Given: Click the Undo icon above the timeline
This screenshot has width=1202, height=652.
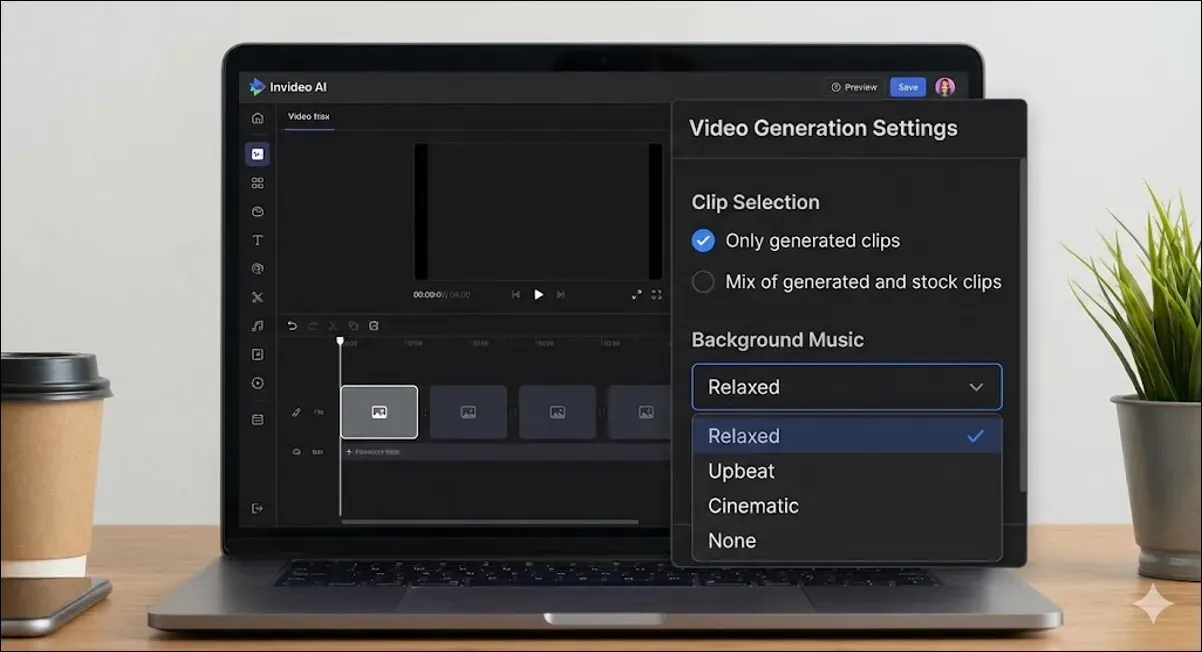Looking at the screenshot, I should (291, 325).
